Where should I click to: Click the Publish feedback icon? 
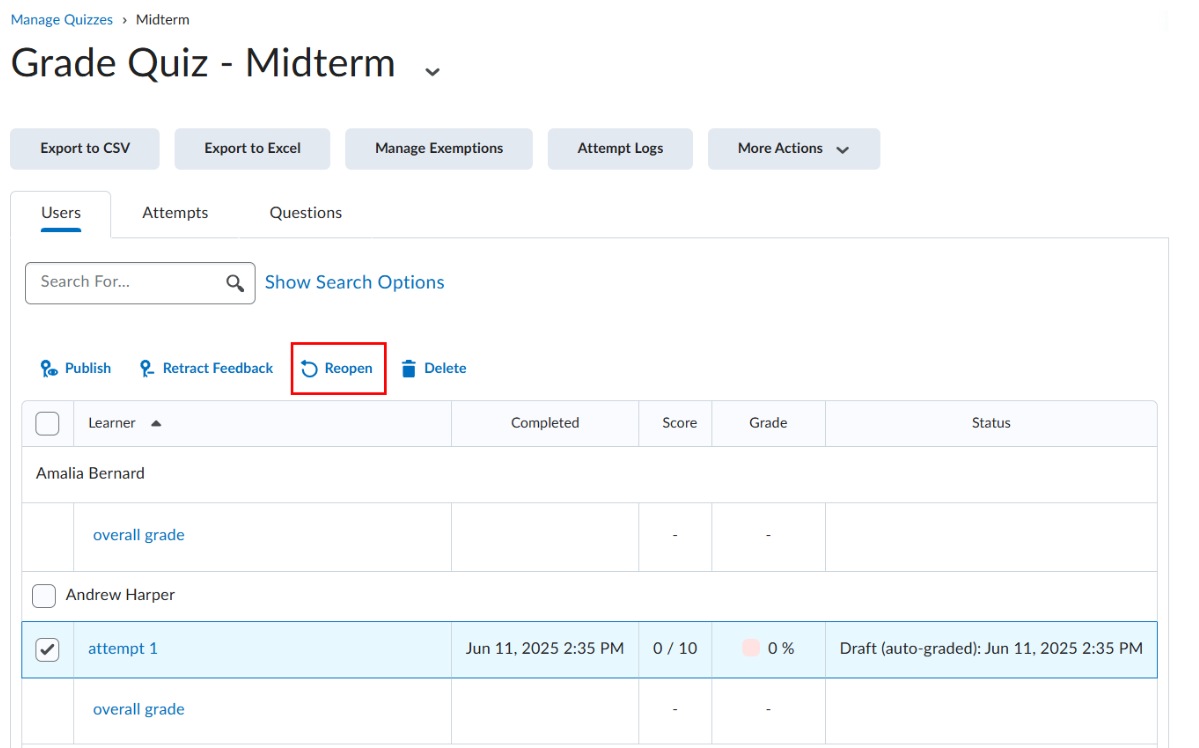point(49,369)
